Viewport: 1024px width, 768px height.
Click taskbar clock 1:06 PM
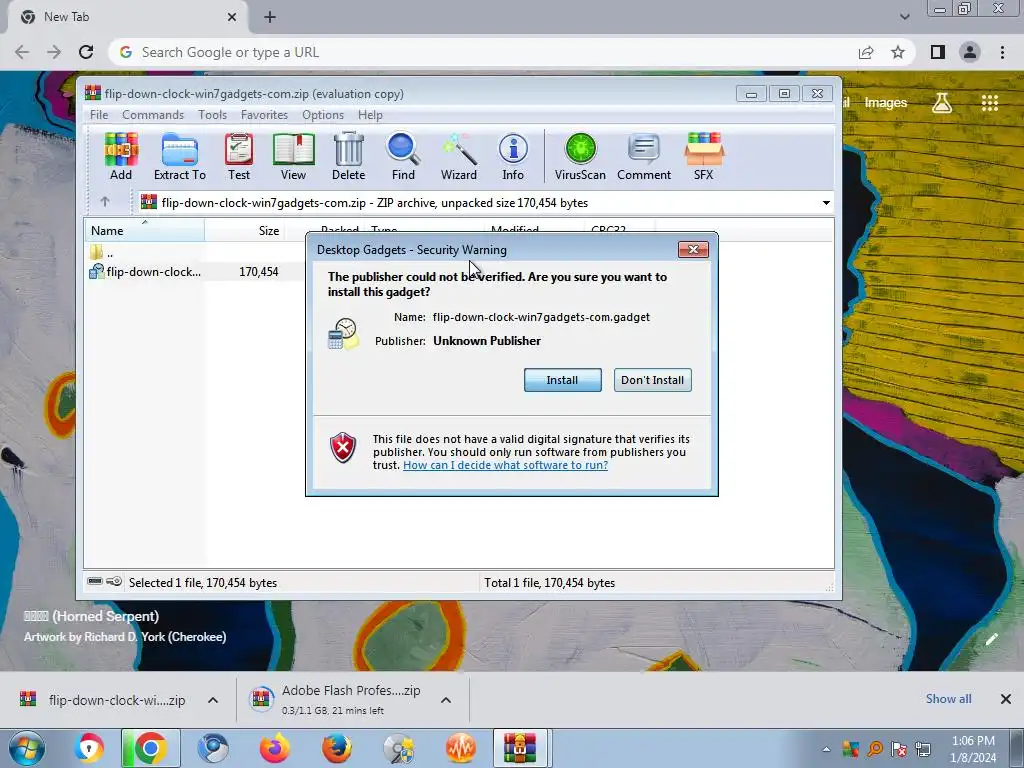973,749
